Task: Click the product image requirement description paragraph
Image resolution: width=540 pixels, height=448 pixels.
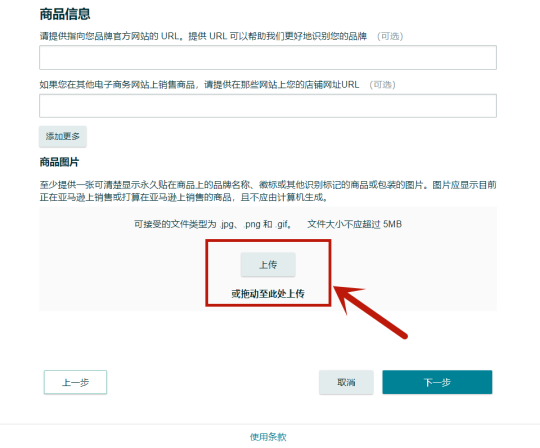Action: pos(268,191)
